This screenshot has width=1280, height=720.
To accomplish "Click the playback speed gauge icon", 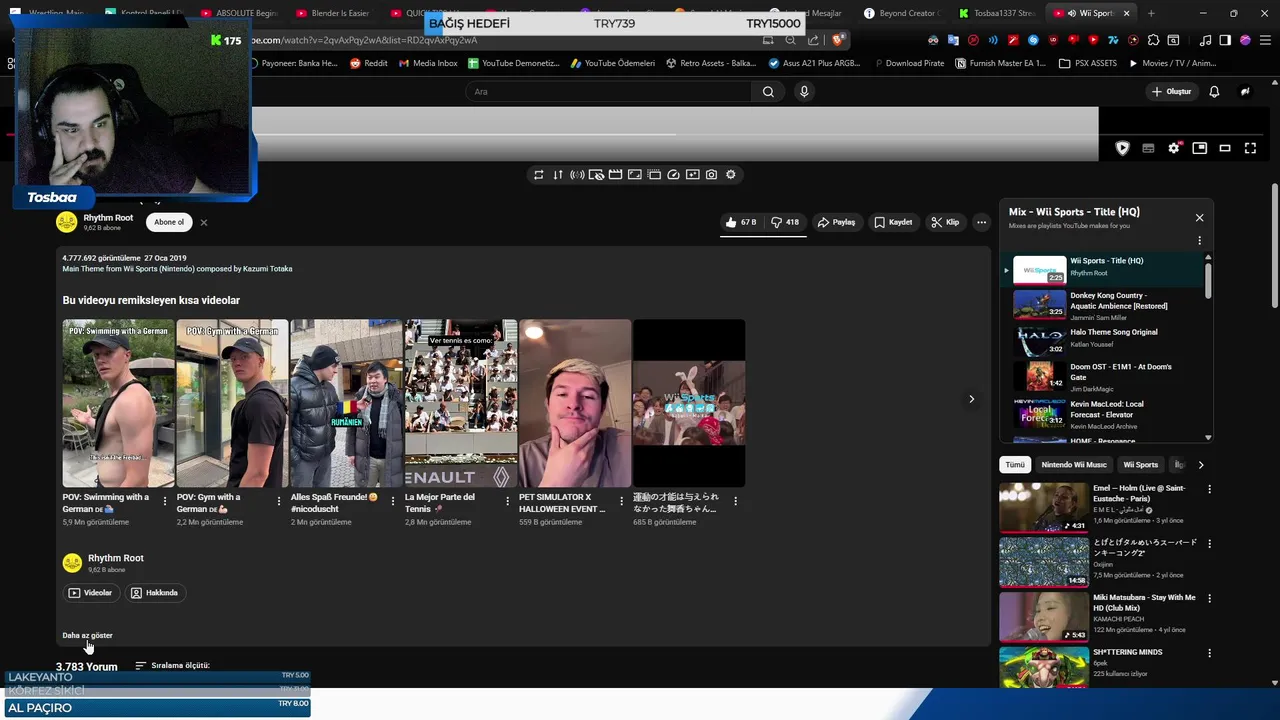I will [673, 174].
